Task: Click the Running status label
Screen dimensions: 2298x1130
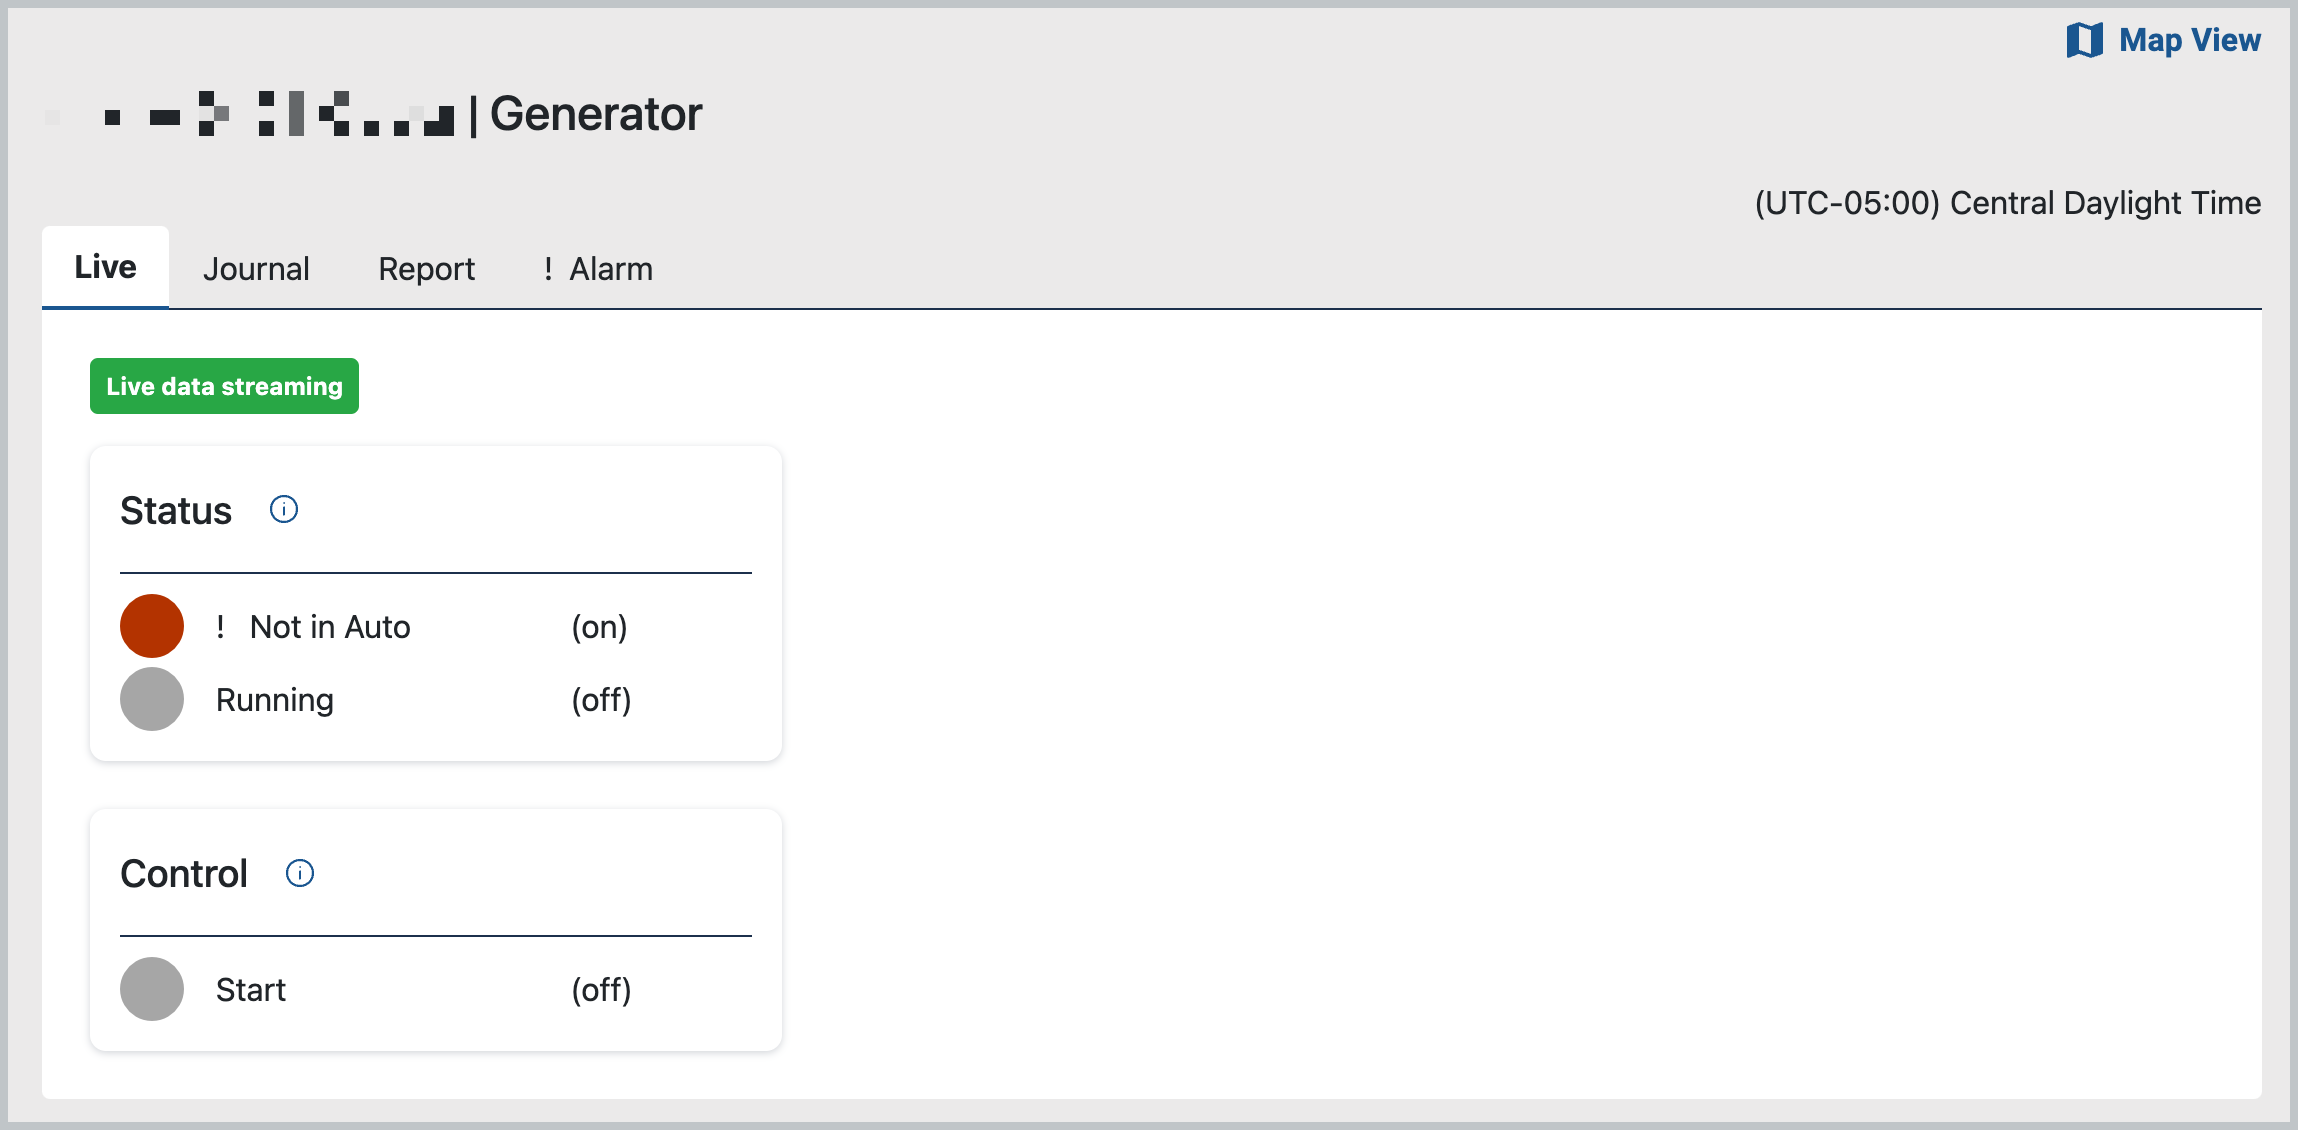Action: pos(275,700)
